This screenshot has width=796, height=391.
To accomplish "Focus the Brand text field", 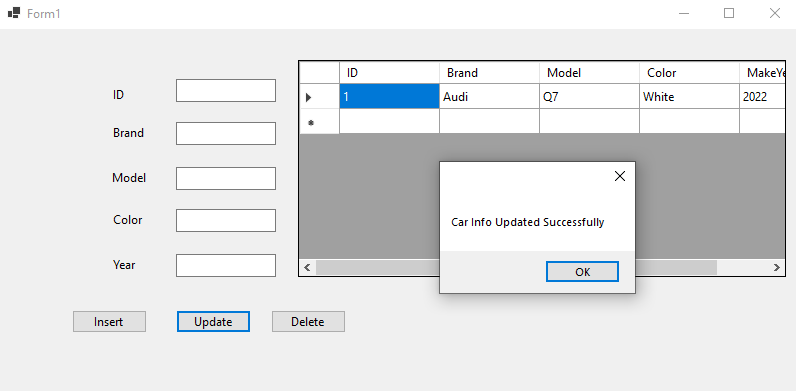I will (226, 134).
